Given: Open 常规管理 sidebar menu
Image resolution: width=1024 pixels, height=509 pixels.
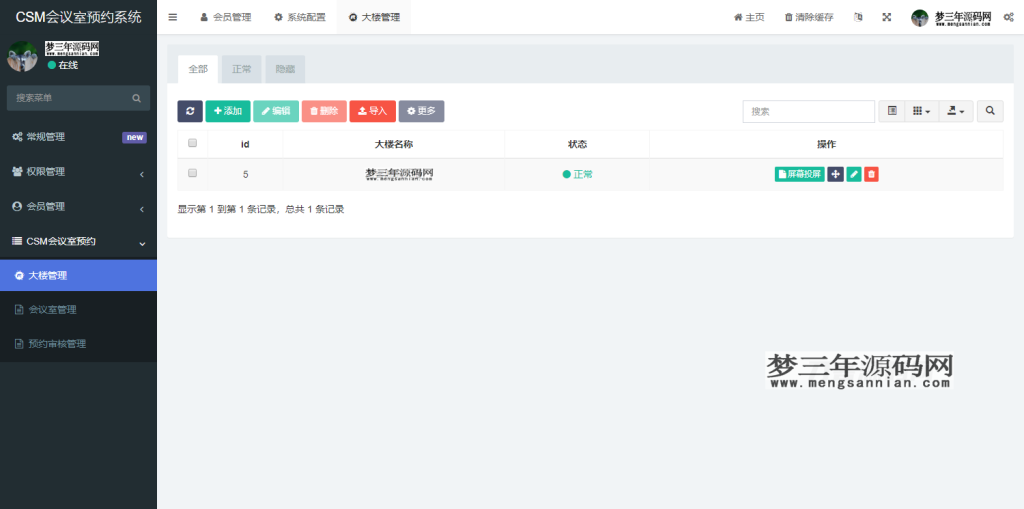Looking at the screenshot, I should coord(78,137).
